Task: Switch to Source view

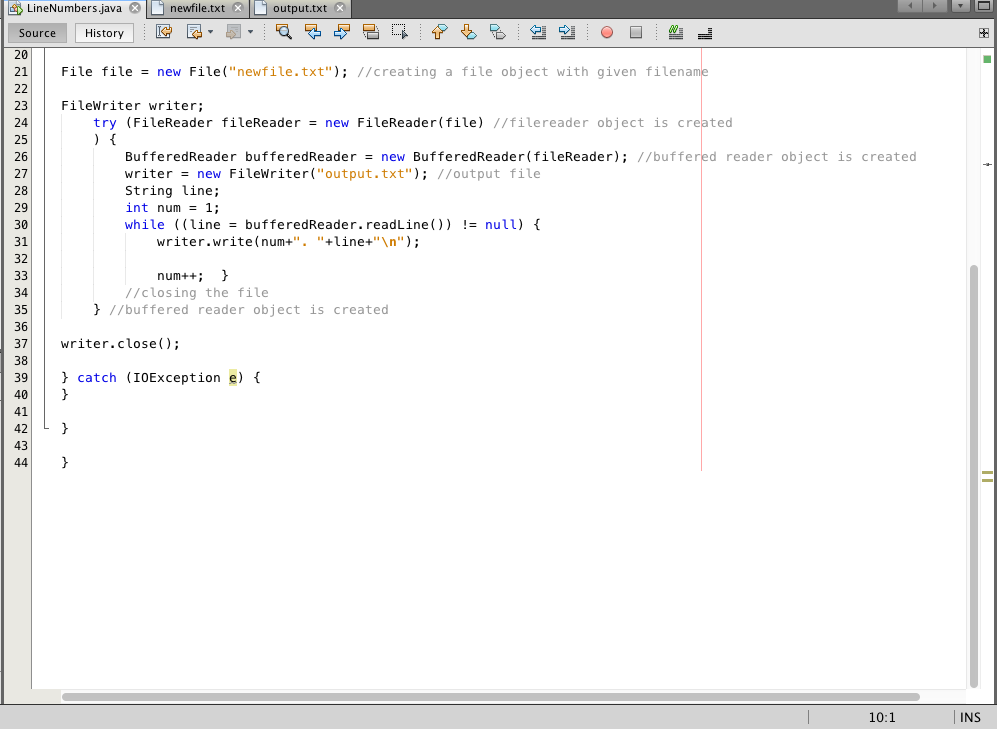Action: pyautogui.click(x=37, y=33)
